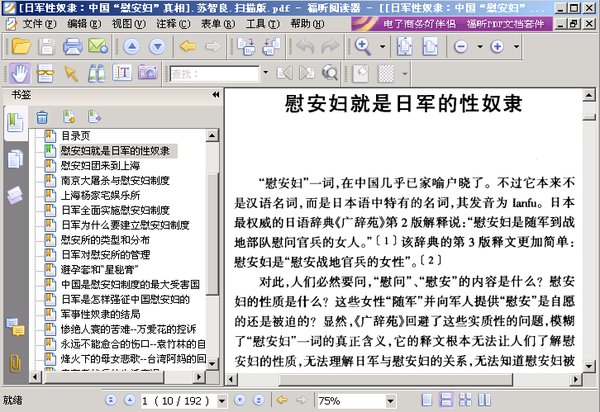
Task: Click the page number input field
Action: pyautogui.click(x=179, y=401)
